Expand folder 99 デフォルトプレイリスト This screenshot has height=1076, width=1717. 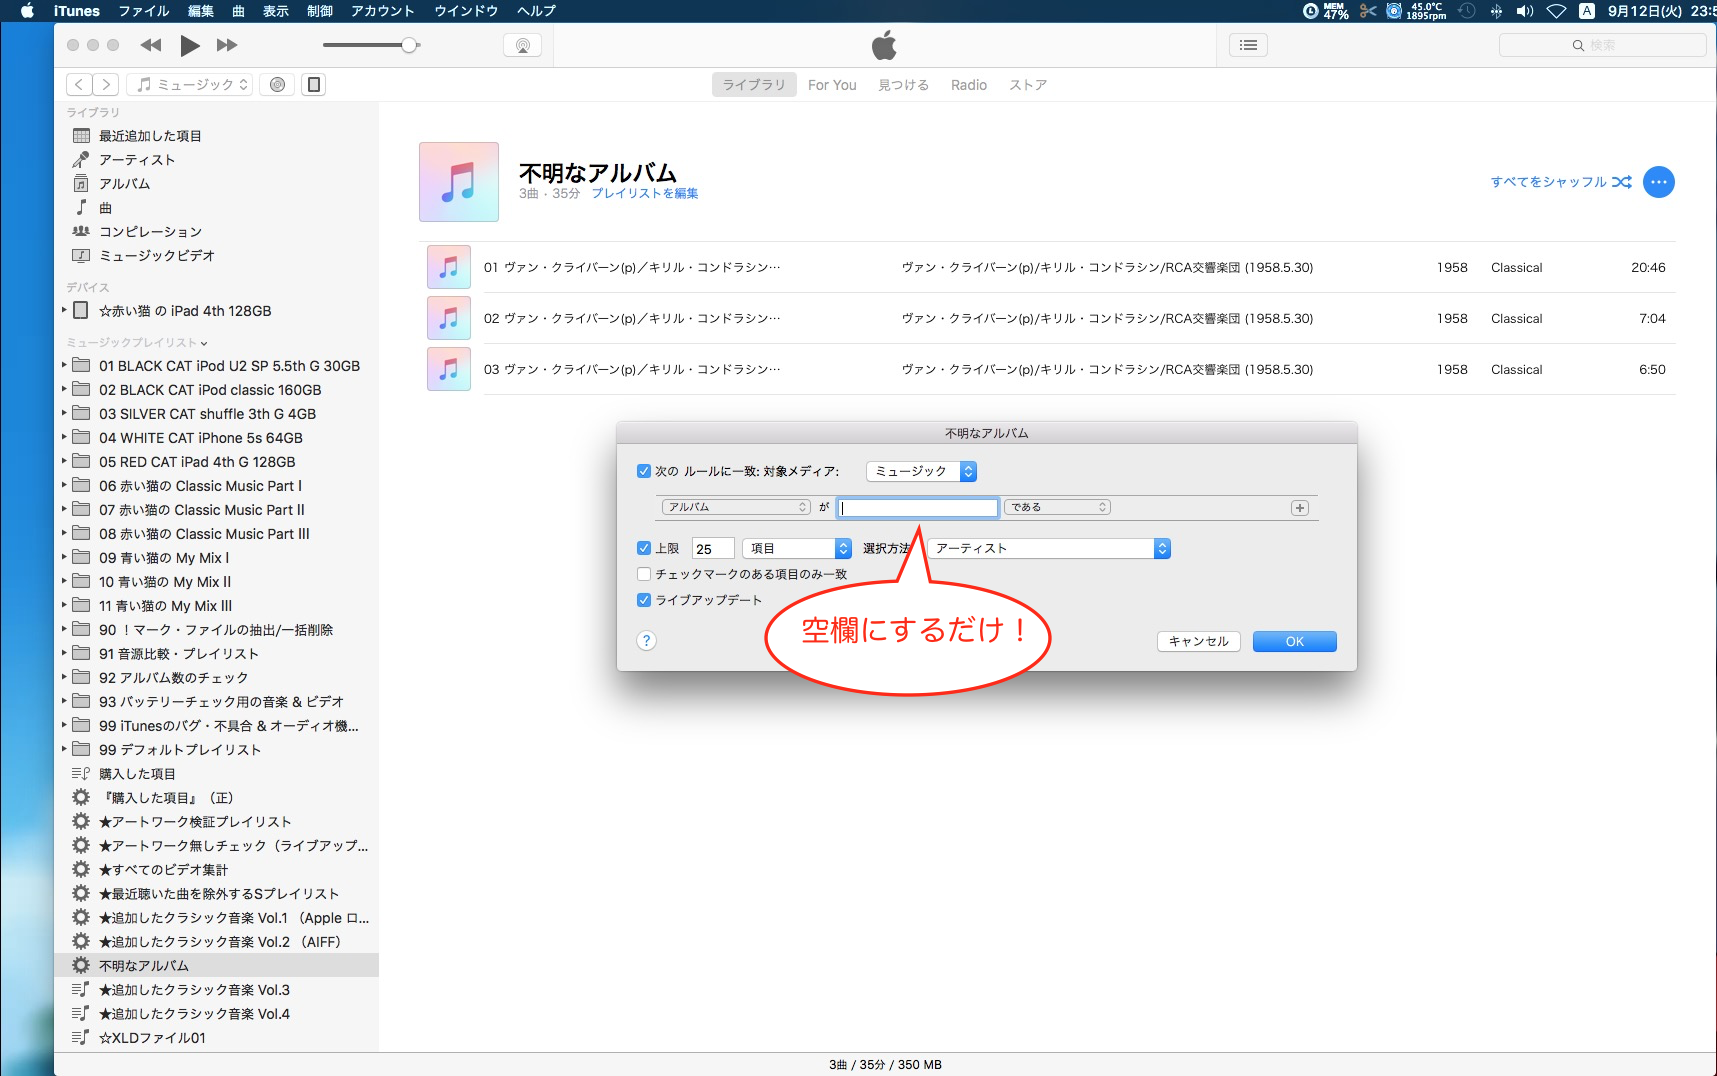pyautogui.click(x=64, y=750)
